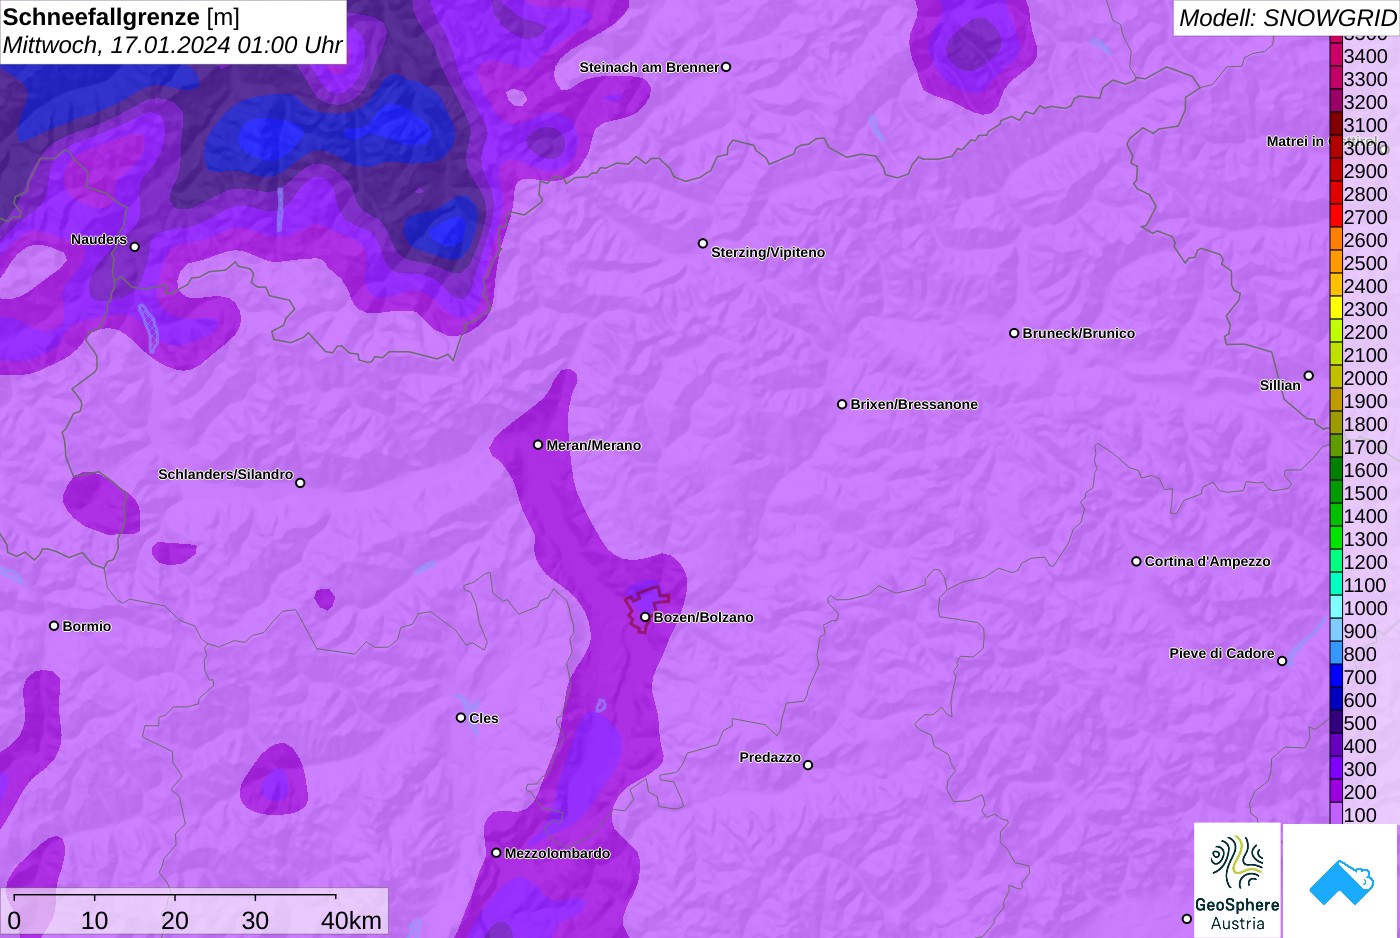
Task: Click the 500 m legend color swatch
Action: [x=1335, y=723]
